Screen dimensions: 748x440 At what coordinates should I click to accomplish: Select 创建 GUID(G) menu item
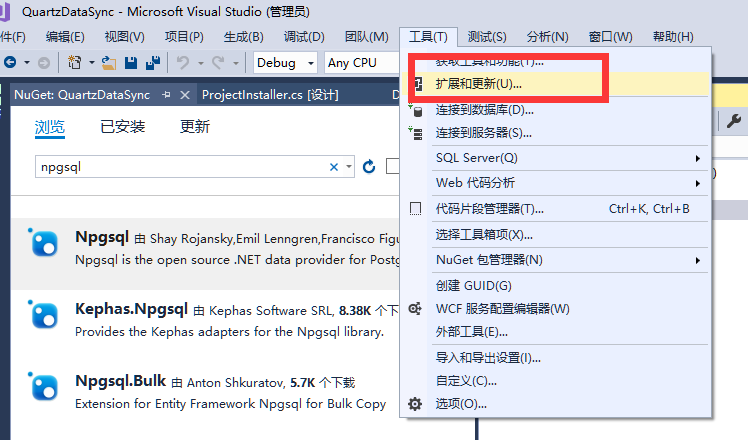[x=556, y=286]
